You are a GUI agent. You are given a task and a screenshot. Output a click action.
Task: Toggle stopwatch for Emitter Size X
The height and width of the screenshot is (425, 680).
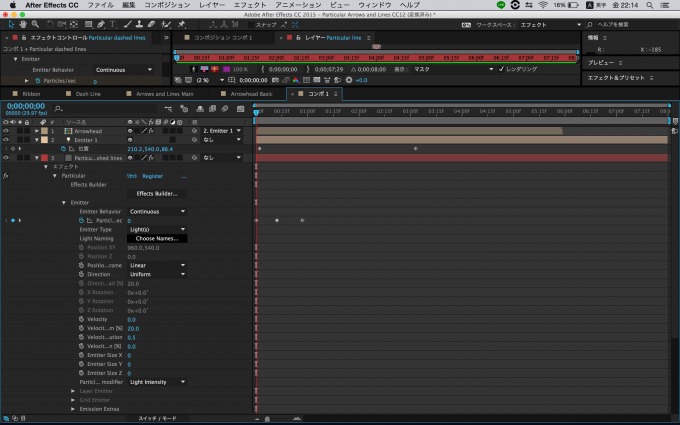pyautogui.click(x=83, y=355)
